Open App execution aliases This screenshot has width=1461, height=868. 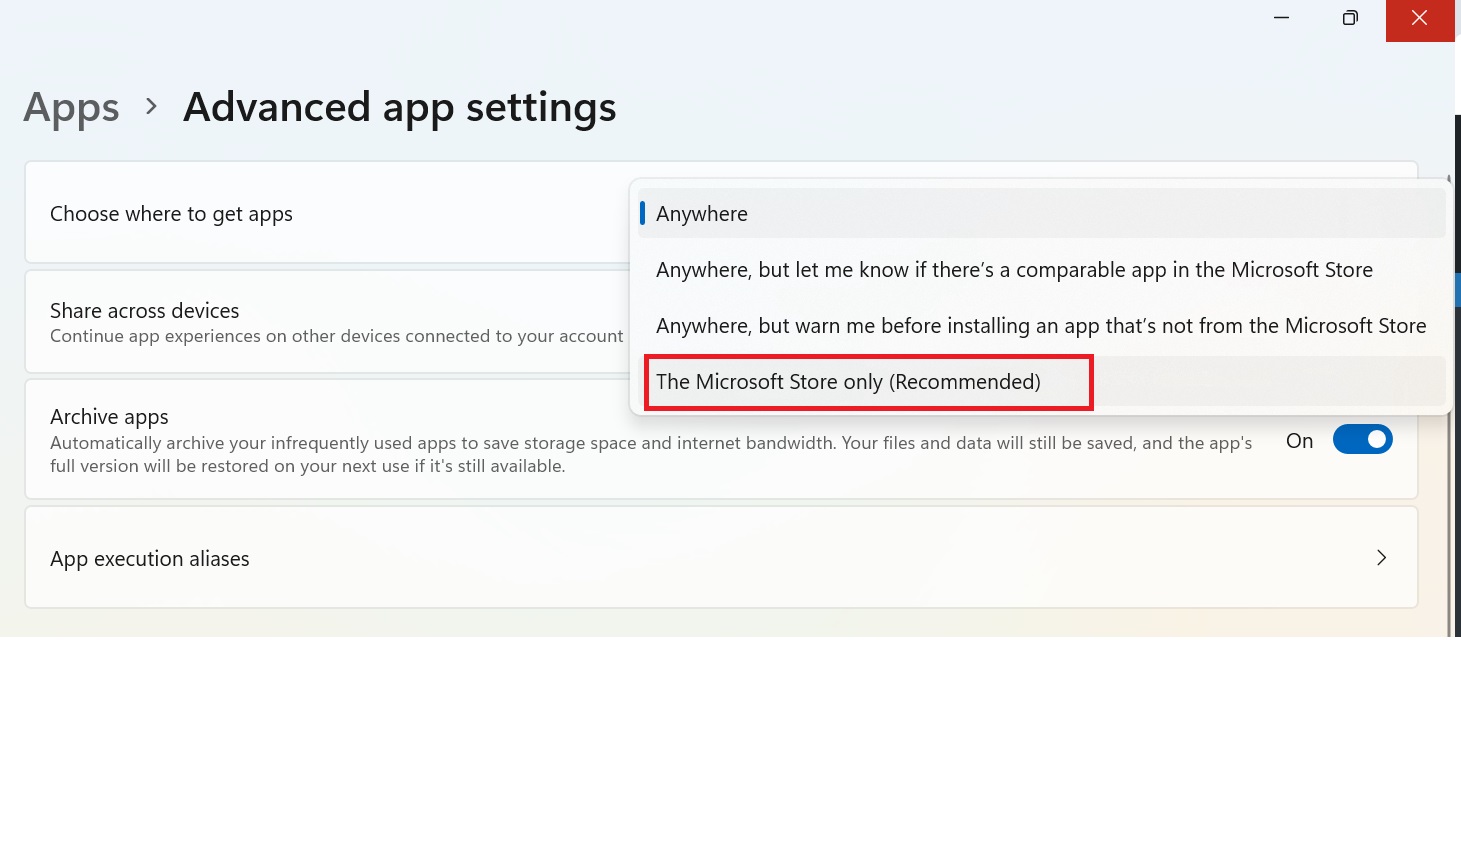point(150,559)
